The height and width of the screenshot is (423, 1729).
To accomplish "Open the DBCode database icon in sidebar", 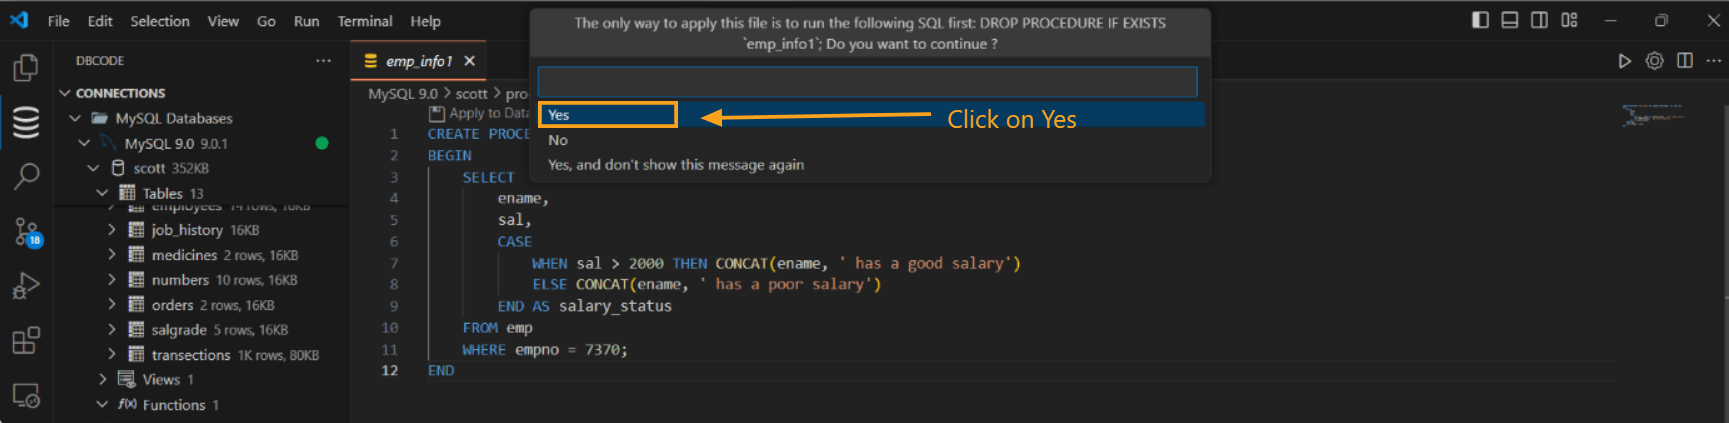I will [25, 122].
